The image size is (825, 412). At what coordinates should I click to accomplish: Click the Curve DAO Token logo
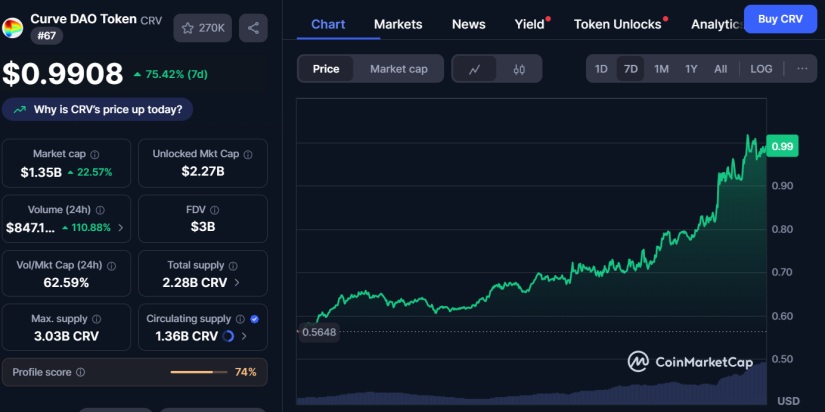click(x=13, y=28)
